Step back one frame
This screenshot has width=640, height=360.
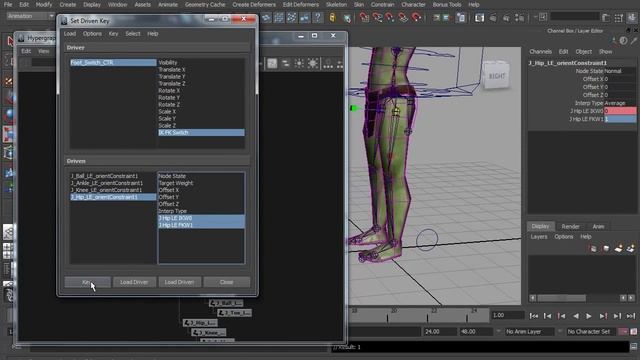click(547, 316)
